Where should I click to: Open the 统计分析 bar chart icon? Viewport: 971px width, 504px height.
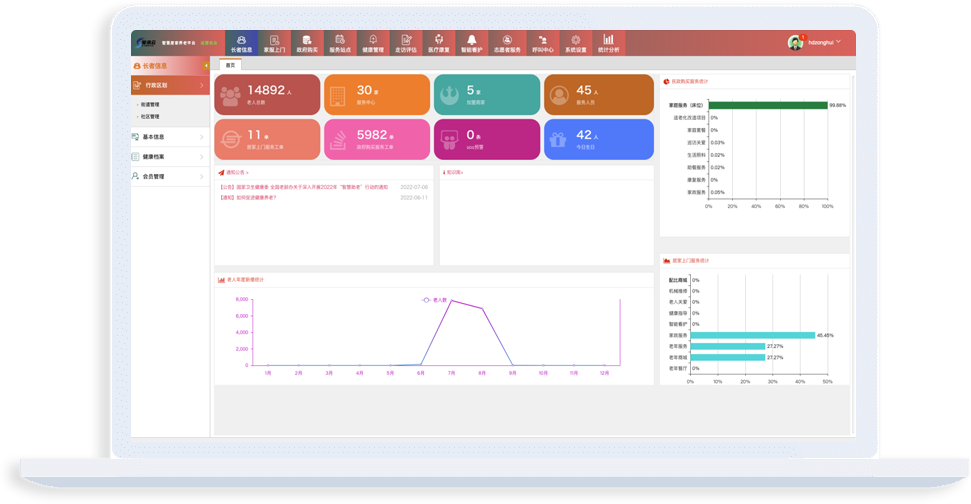point(608,40)
